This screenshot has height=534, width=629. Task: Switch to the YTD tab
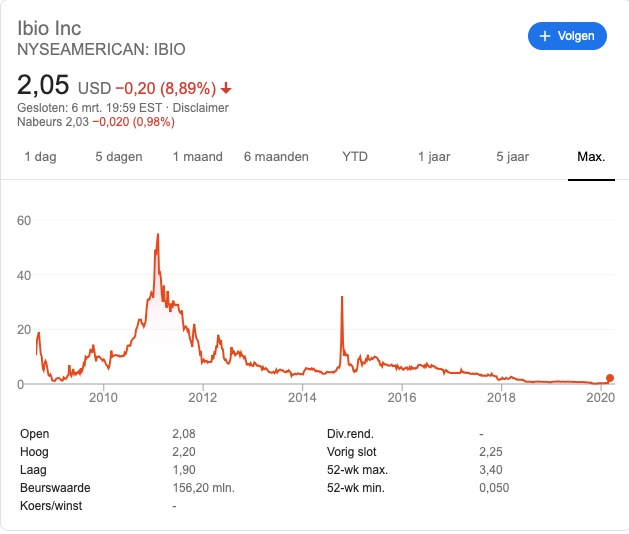coord(355,157)
